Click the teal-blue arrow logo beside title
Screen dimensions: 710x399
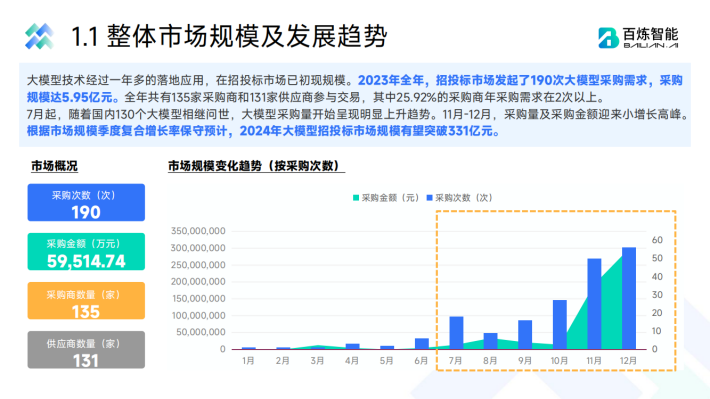39,36
